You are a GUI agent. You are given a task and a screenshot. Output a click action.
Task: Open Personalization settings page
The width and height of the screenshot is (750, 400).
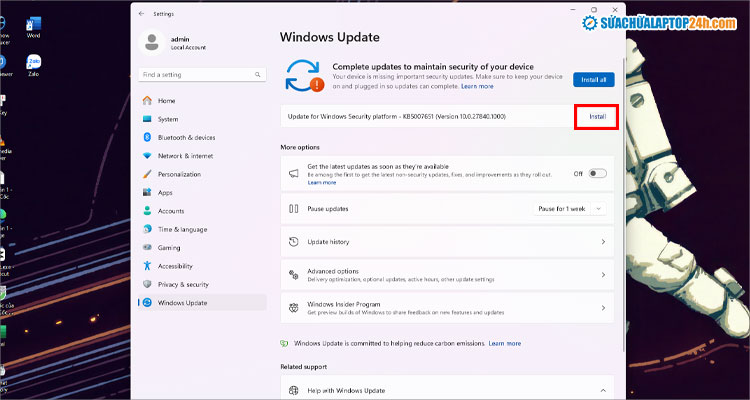click(x=179, y=174)
